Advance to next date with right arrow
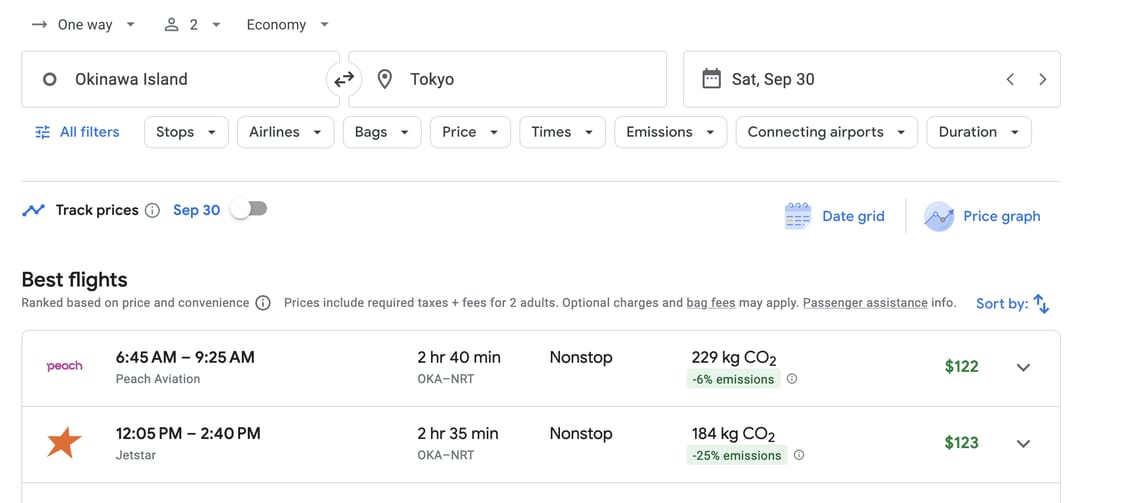 tap(1042, 79)
